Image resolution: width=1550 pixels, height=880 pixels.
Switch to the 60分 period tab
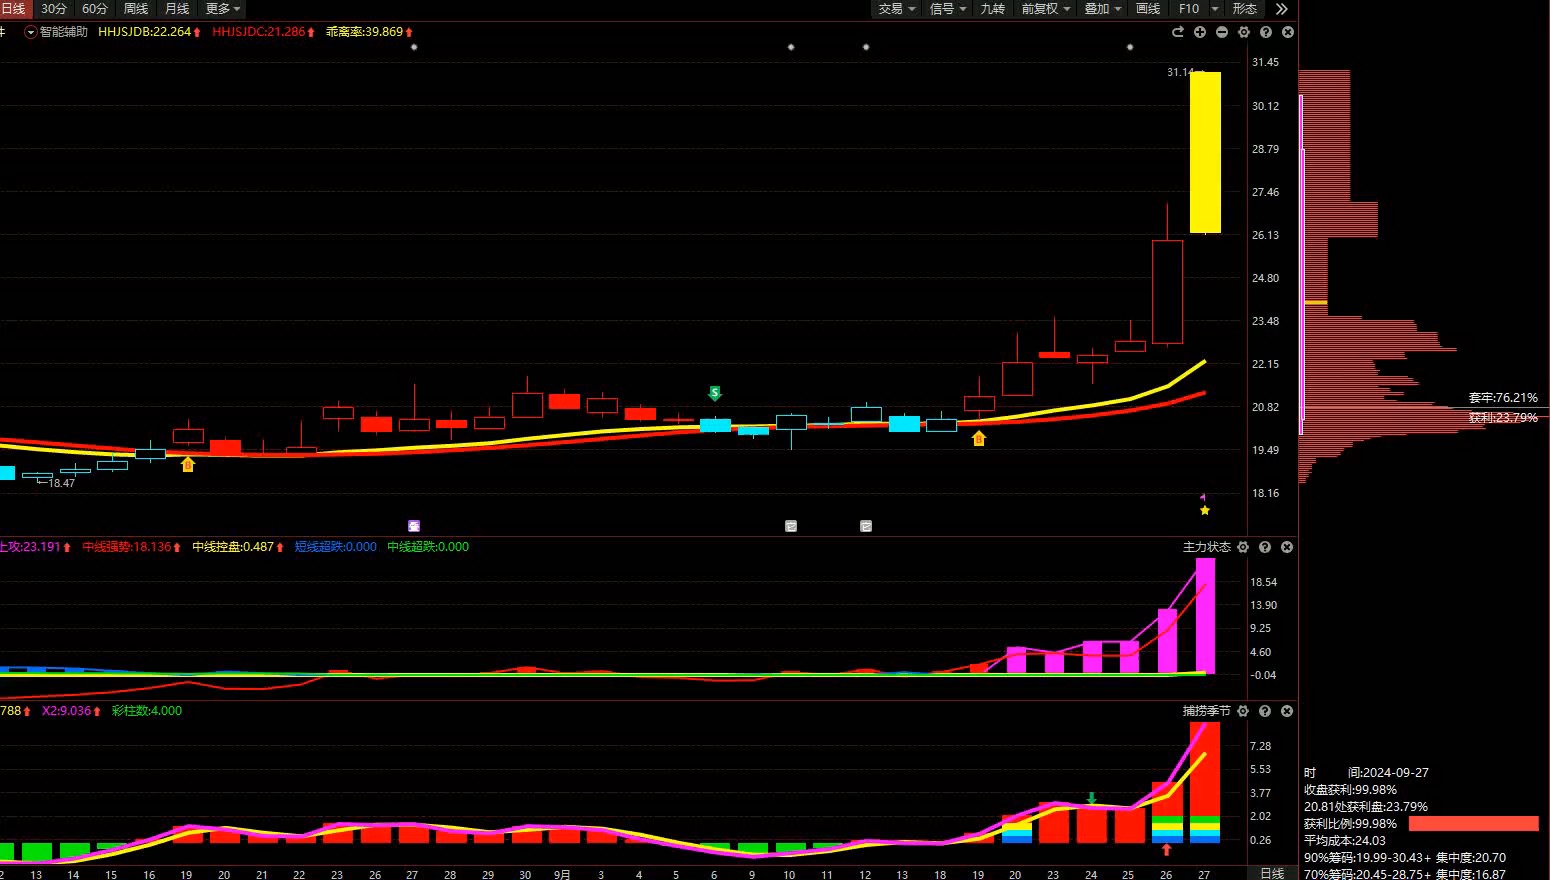coord(95,8)
